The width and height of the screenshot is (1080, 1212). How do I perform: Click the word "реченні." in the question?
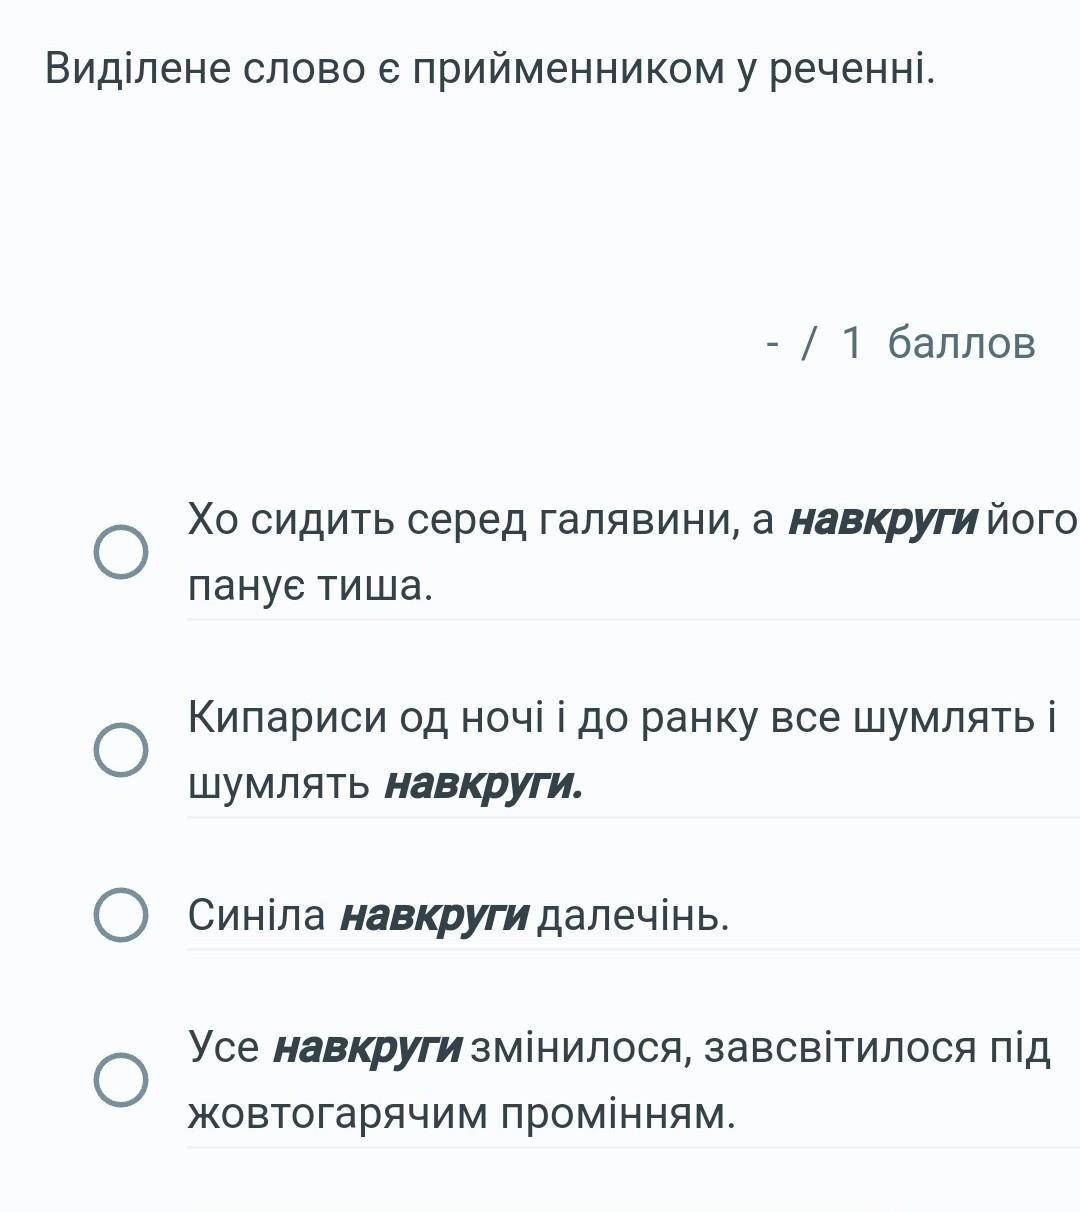[x=851, y=68]
